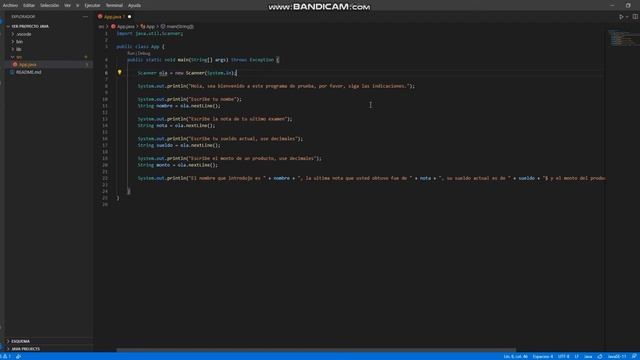Open the Selección menu

point(49,5)
